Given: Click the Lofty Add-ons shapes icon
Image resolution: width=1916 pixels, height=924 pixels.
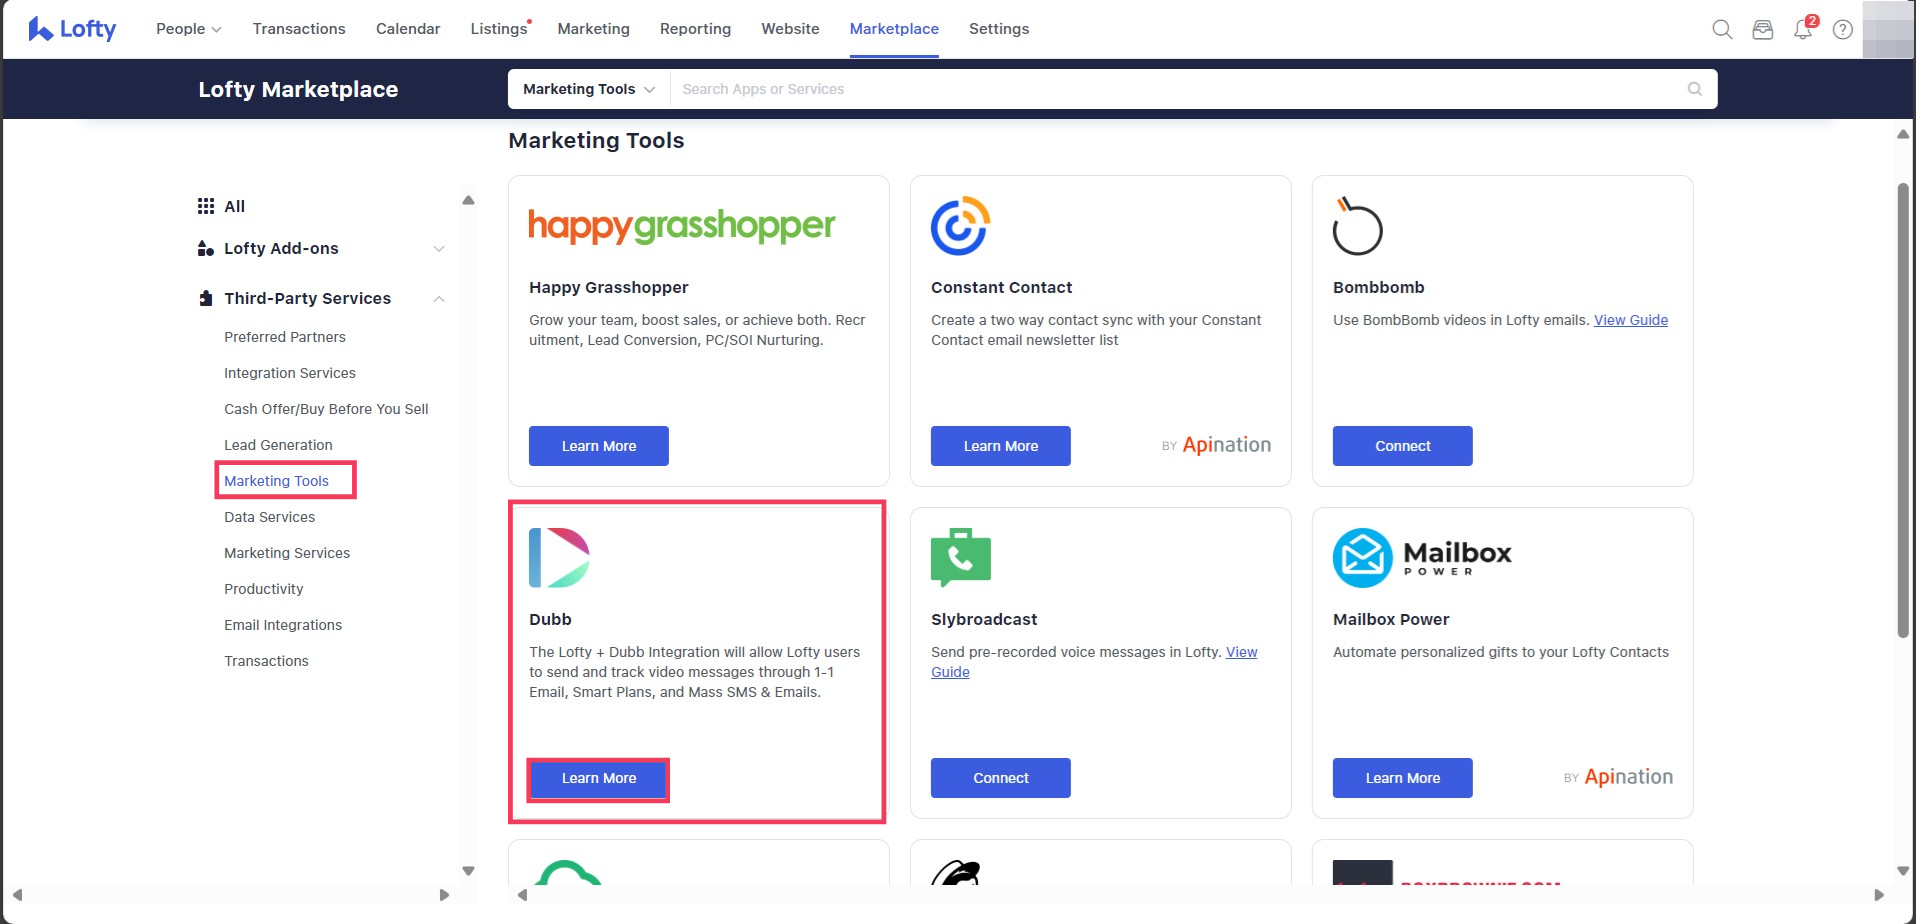Looking at the screenshot, I should 206,248.
